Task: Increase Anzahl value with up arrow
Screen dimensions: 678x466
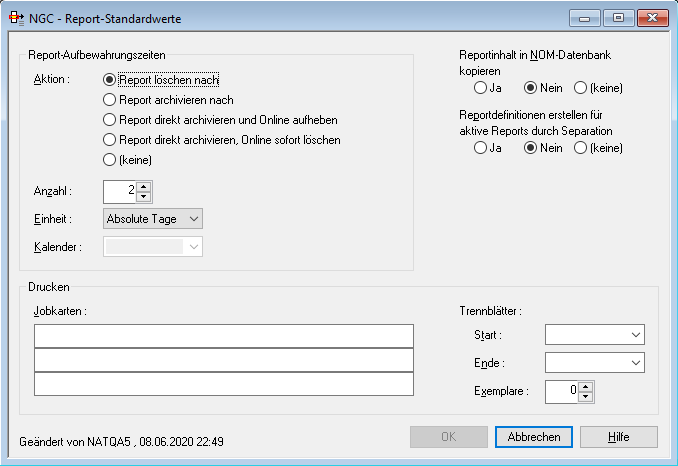Action: point(144,186)
